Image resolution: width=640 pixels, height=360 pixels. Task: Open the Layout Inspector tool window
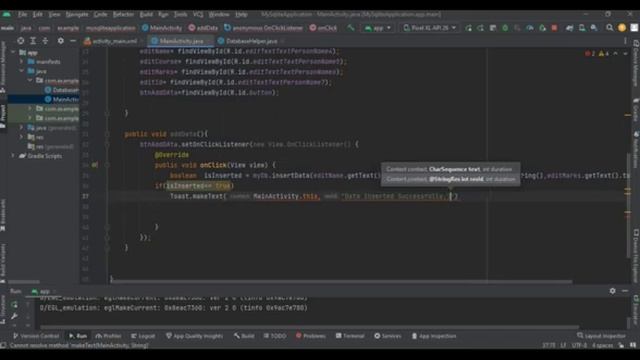tap(601, 336)
